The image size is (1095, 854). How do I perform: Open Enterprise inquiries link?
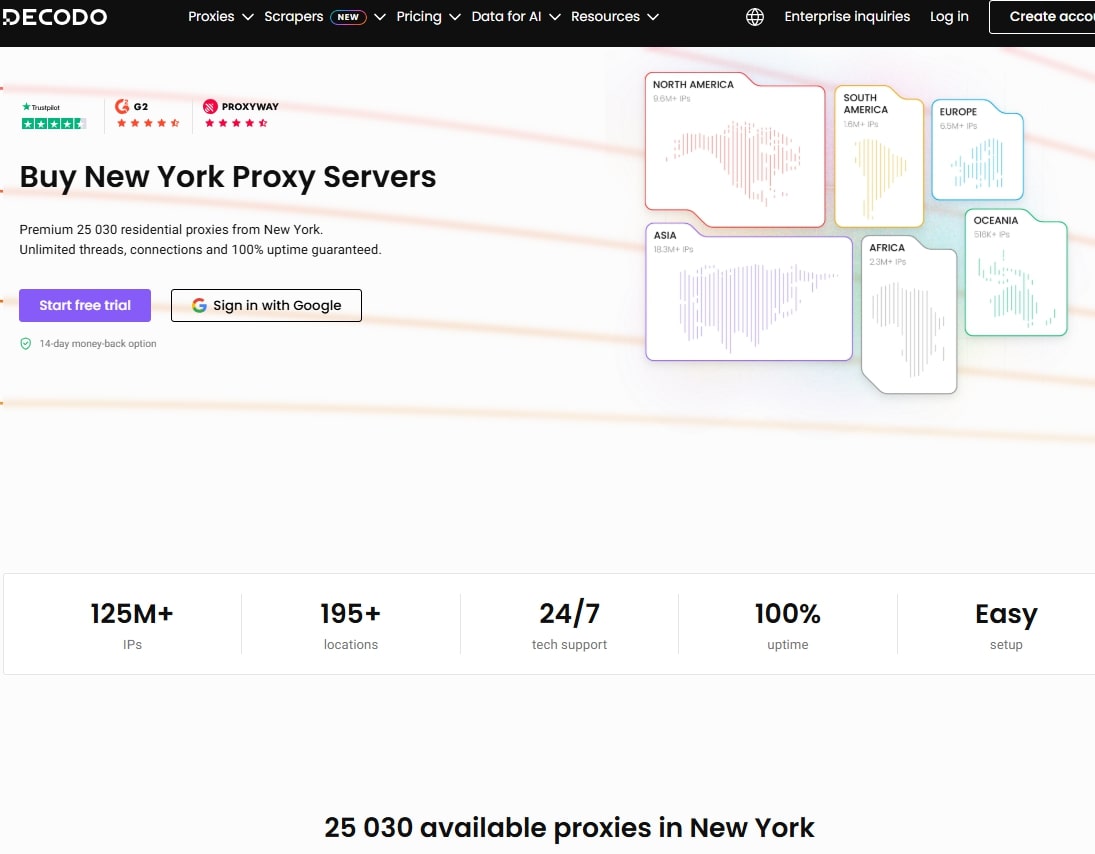pyautogui.click(x=847, y=17)
